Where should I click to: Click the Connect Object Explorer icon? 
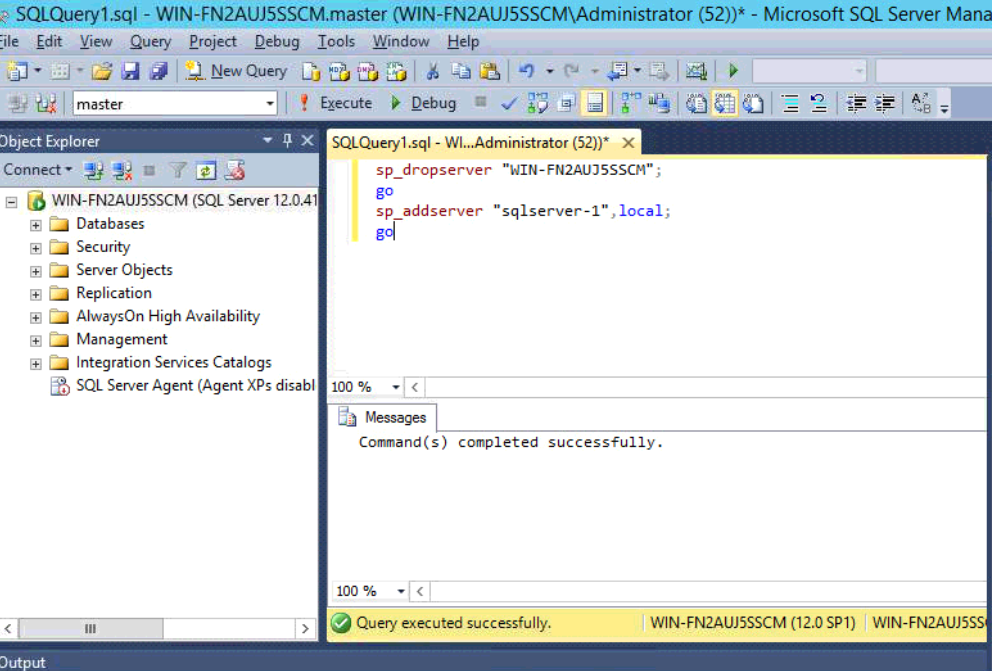94,170
